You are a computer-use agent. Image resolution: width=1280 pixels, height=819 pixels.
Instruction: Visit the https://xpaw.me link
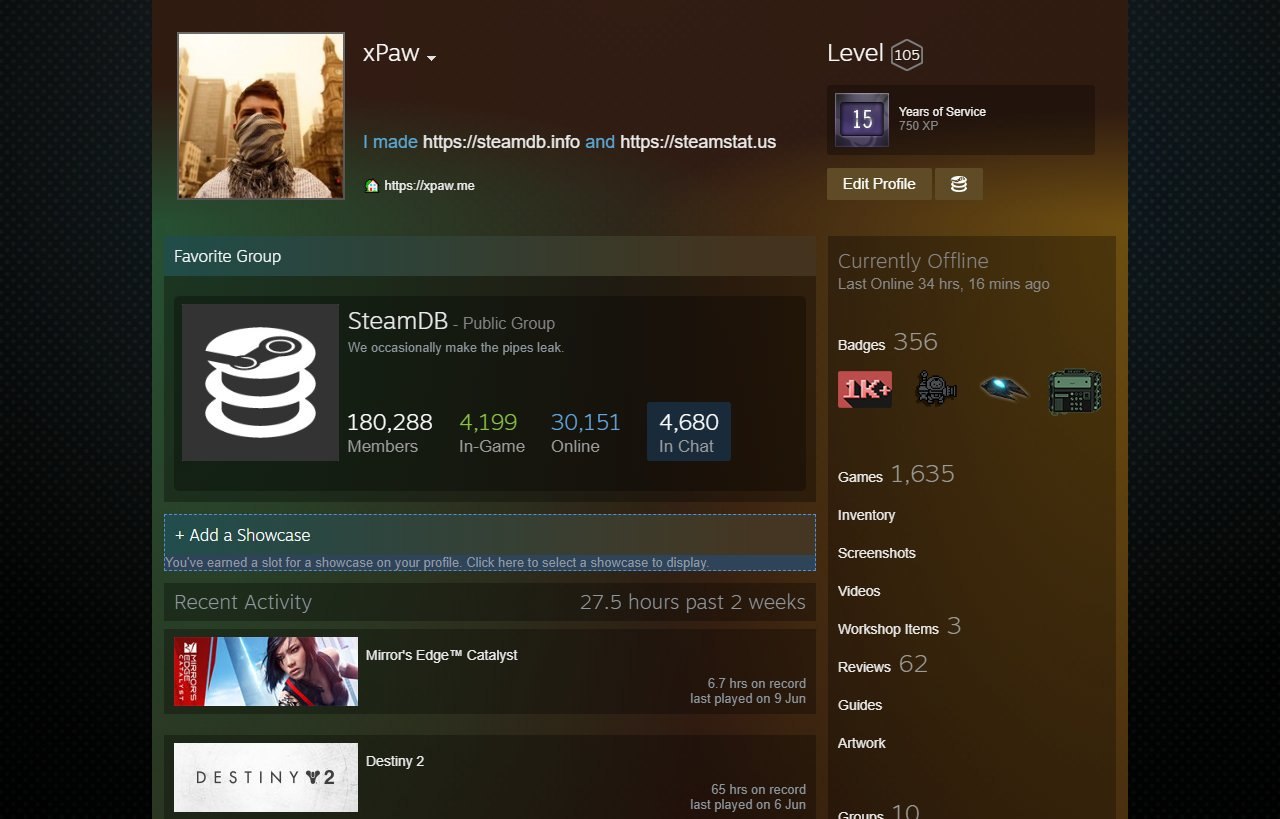[429, 186]
